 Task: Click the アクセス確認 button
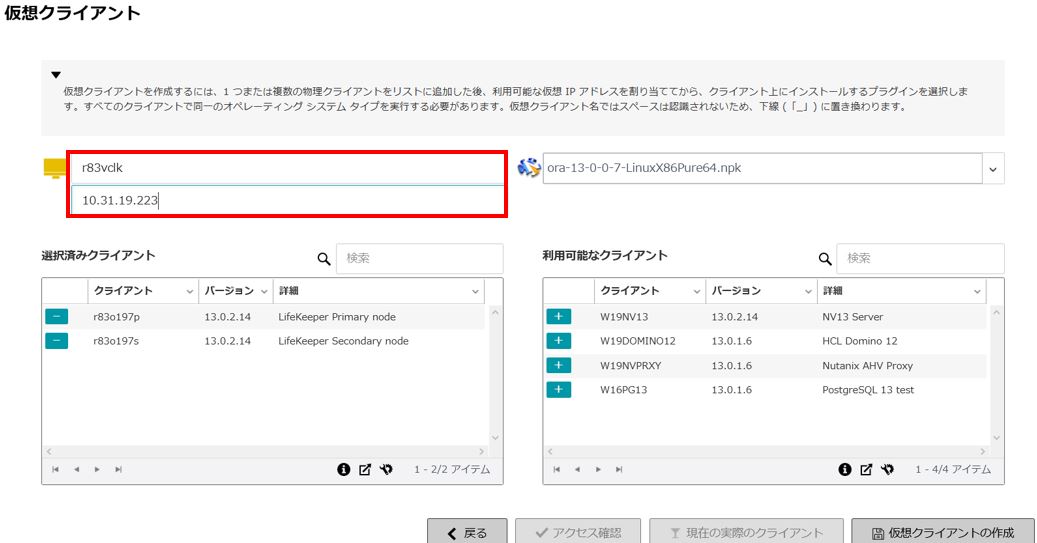pos(578,532)
